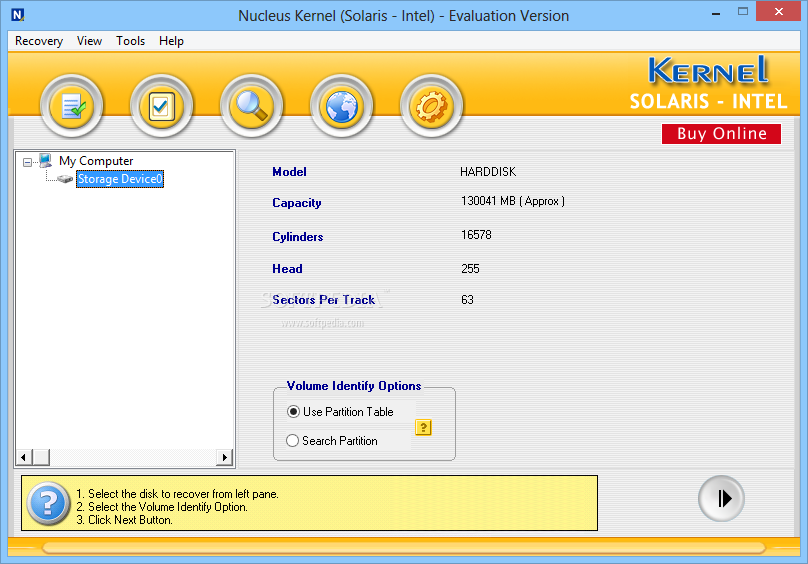Click the Storage Device0 drive icon
Viewport: 808px width, 564px height.
point(65,179)
